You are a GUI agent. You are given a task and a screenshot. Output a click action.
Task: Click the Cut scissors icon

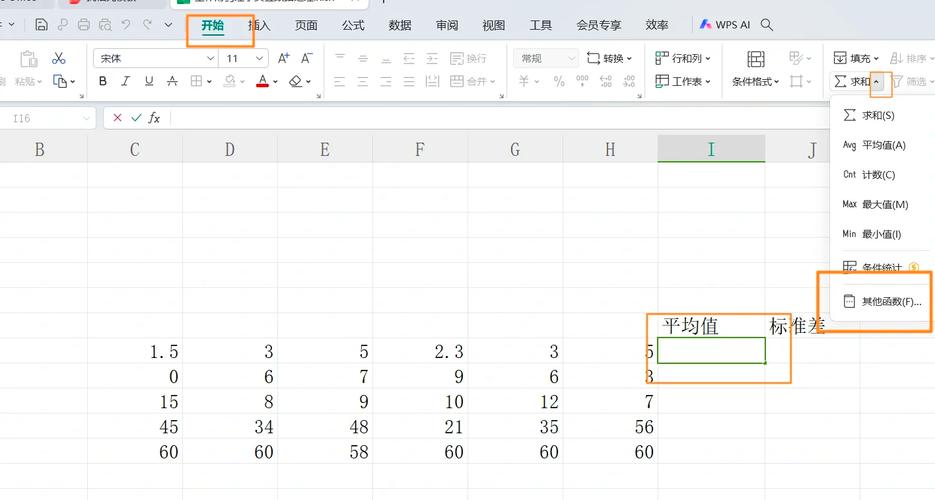click(x=58, y=58)
